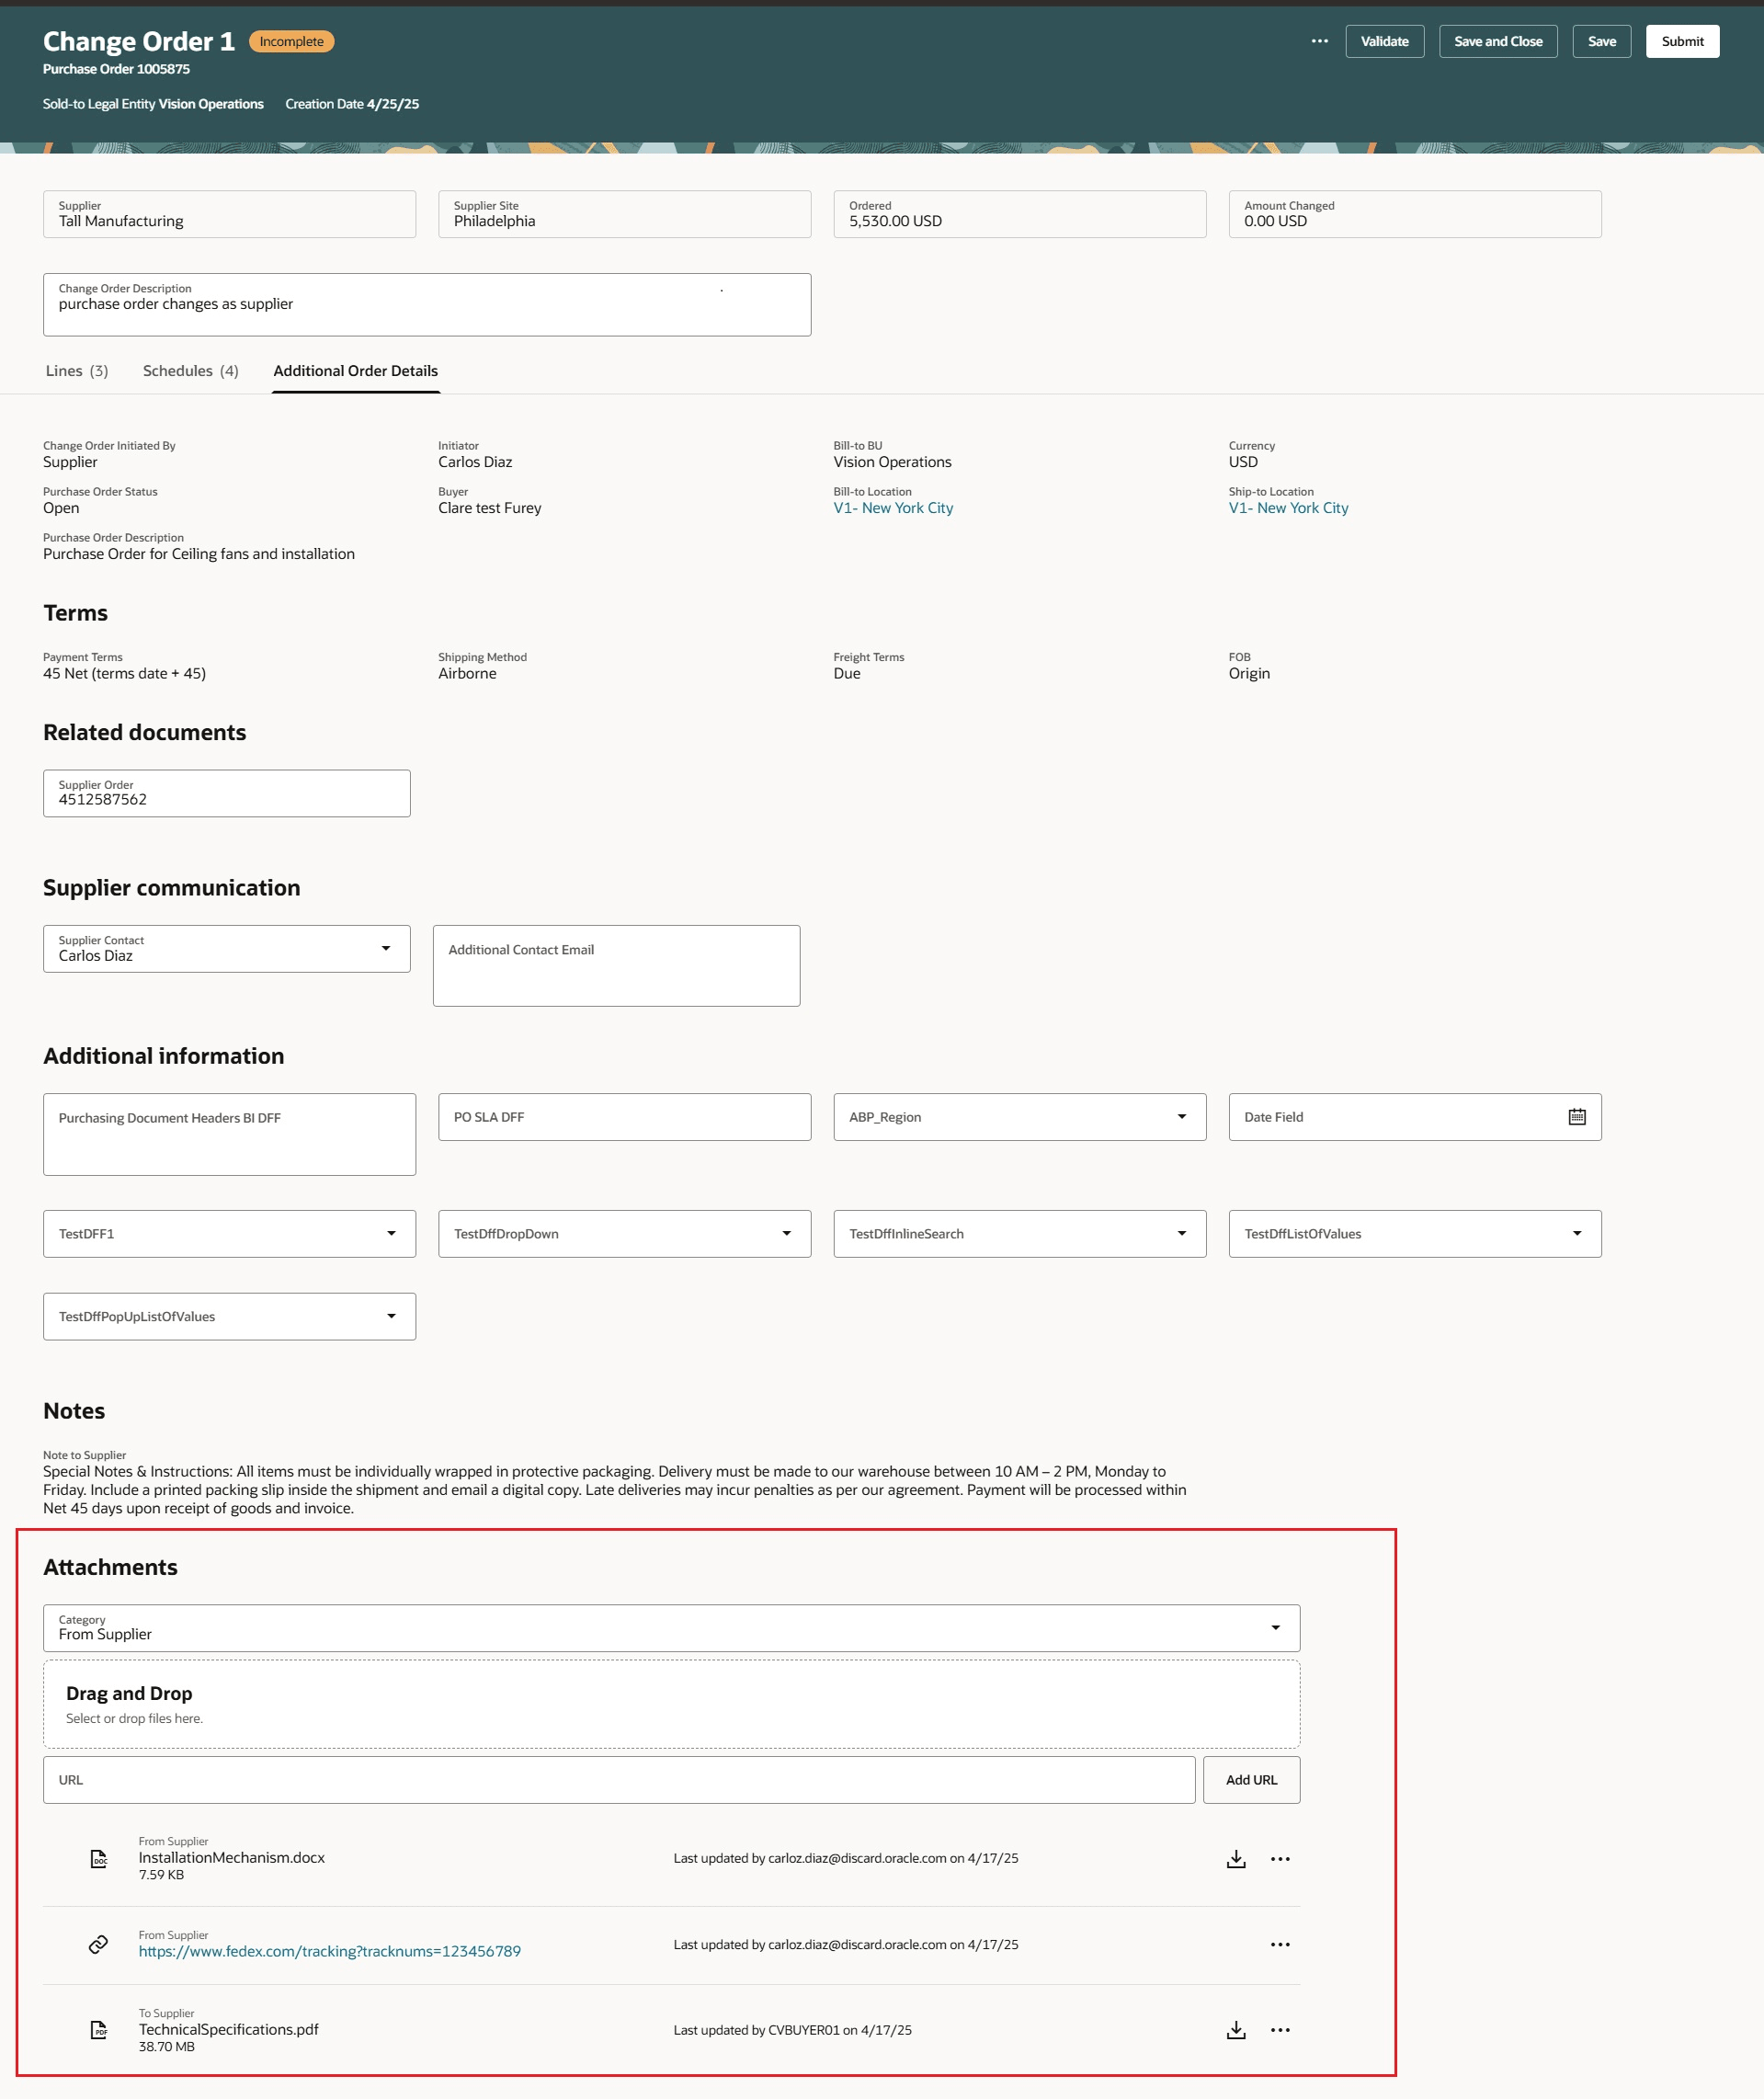Click the Submit button
Screen dimensions: 1764x2099
[x=1682, y=41]
